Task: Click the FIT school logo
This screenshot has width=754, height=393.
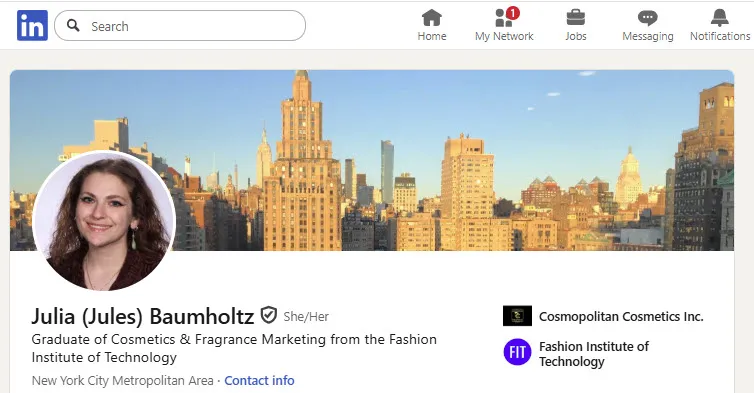Action: [517, 352]
